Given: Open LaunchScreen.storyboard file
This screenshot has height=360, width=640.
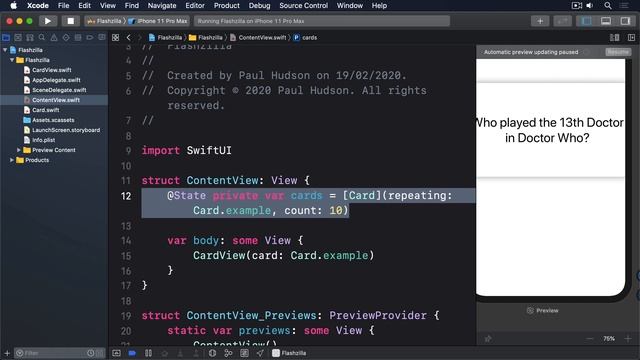Looking at the screenshot, I should tap(66, 130).
